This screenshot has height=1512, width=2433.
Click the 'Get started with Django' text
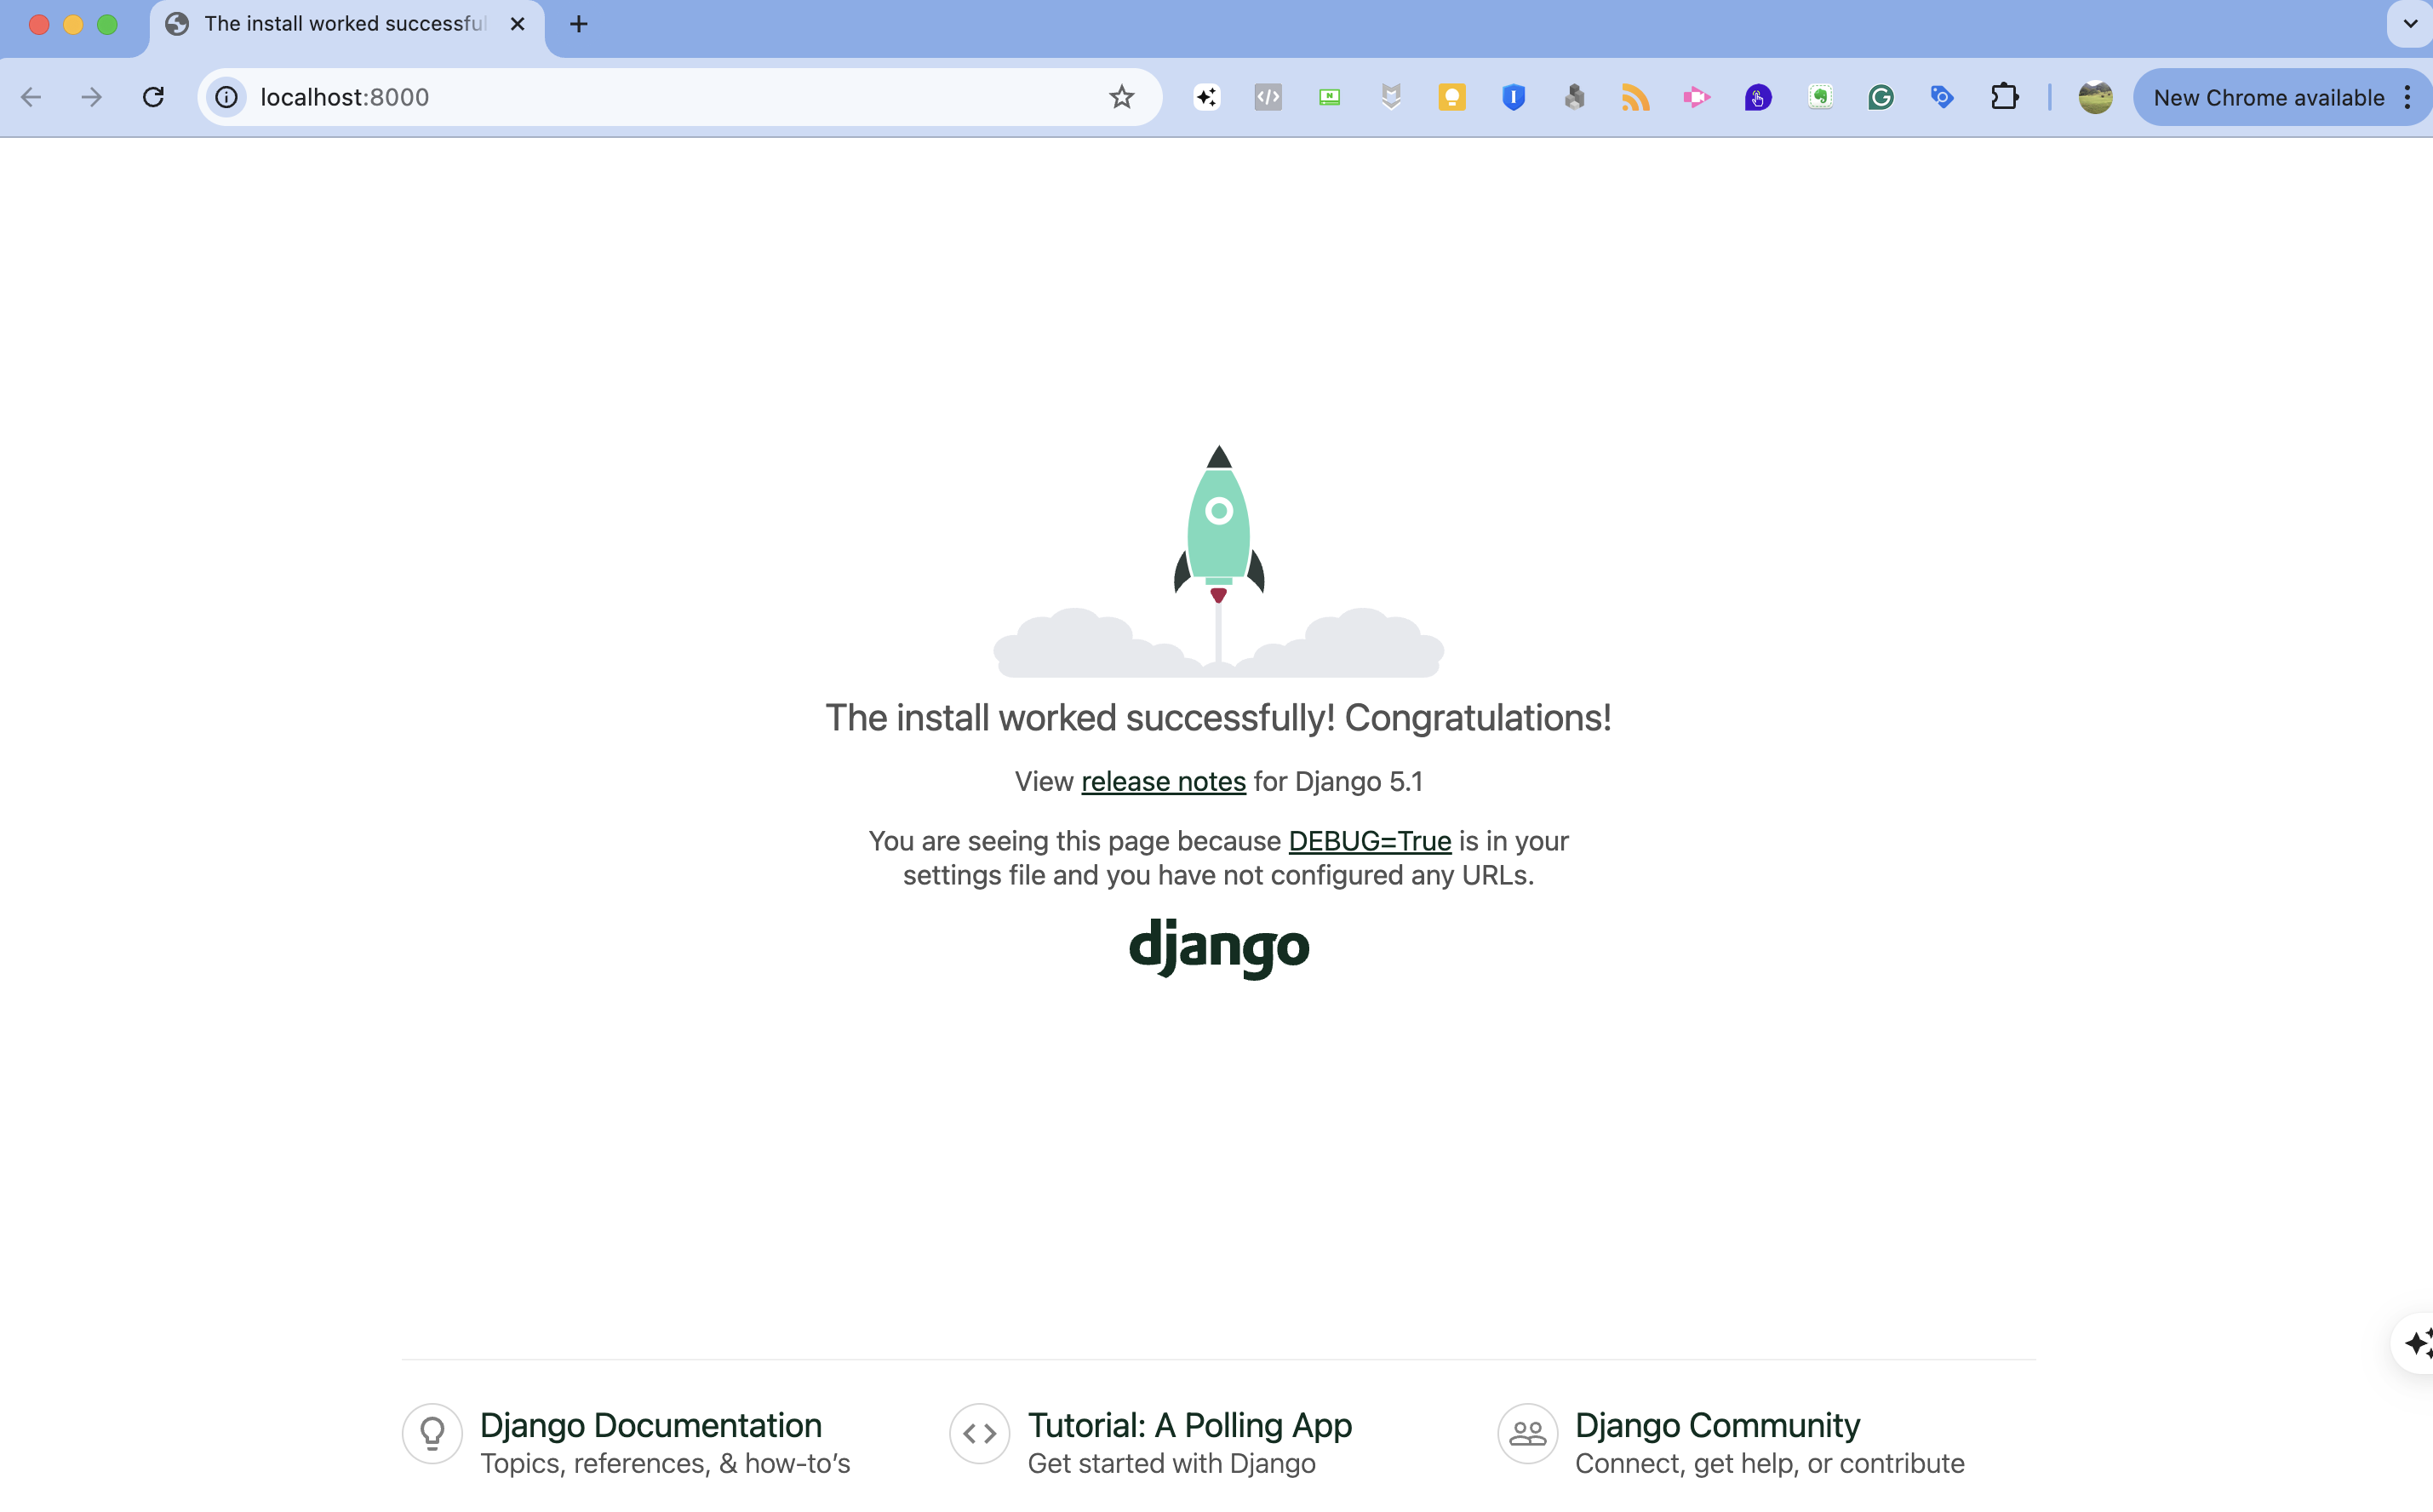pos(1171,1463)
